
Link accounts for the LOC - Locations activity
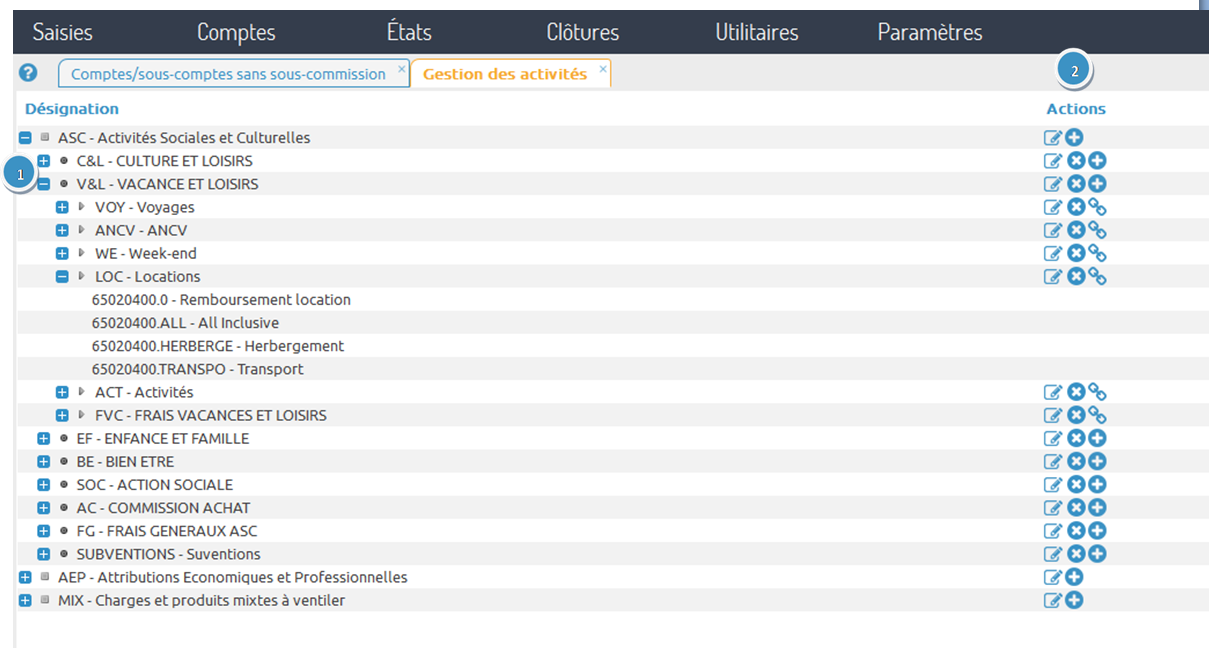[1097, 276]
